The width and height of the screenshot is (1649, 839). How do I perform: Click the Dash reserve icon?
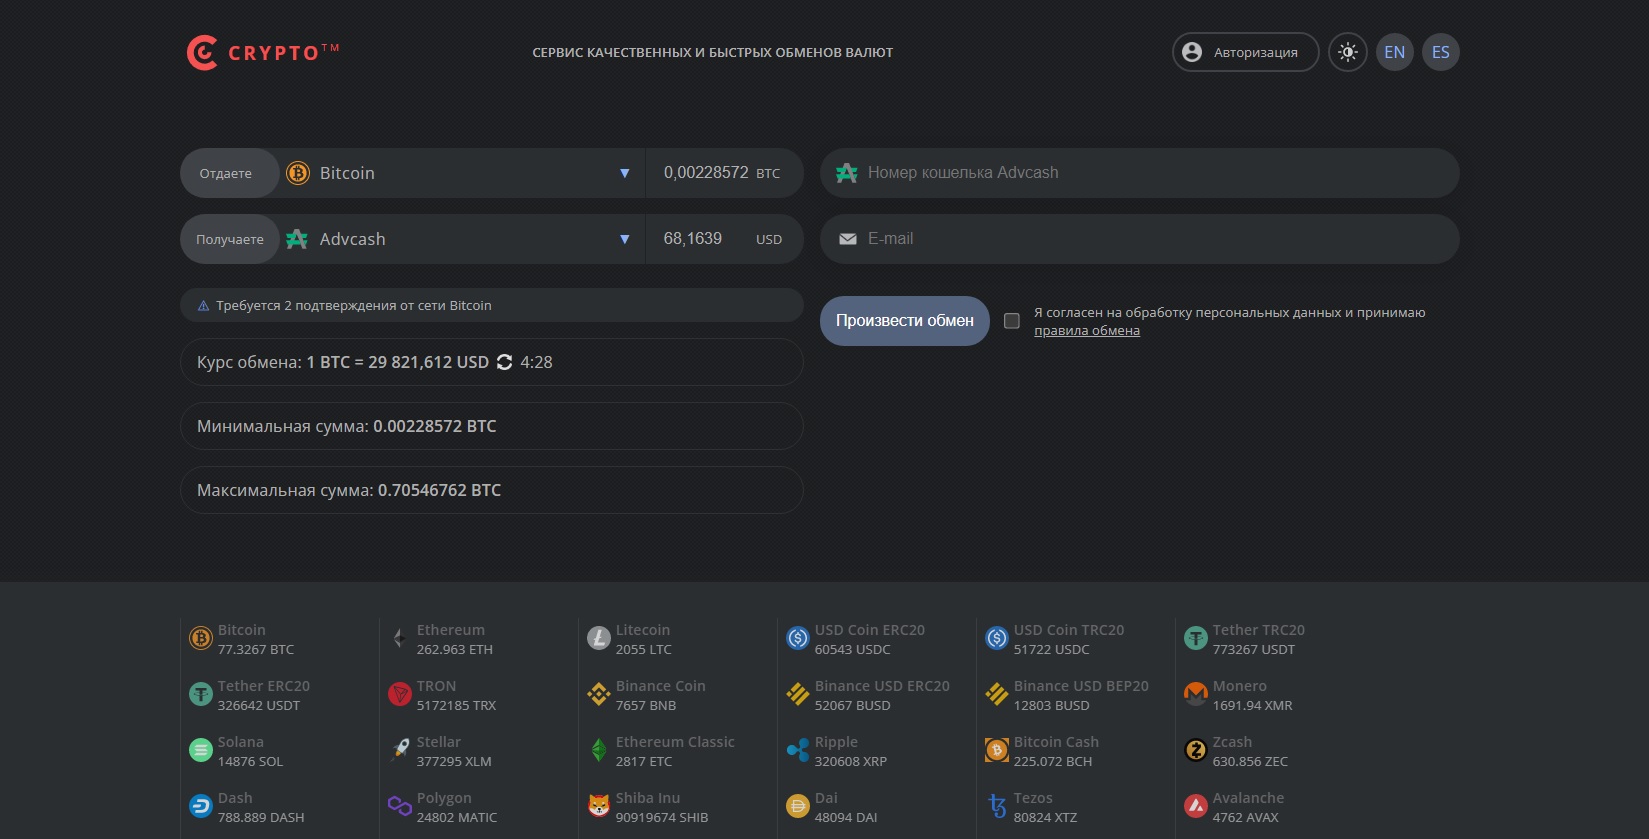(201, 806)
